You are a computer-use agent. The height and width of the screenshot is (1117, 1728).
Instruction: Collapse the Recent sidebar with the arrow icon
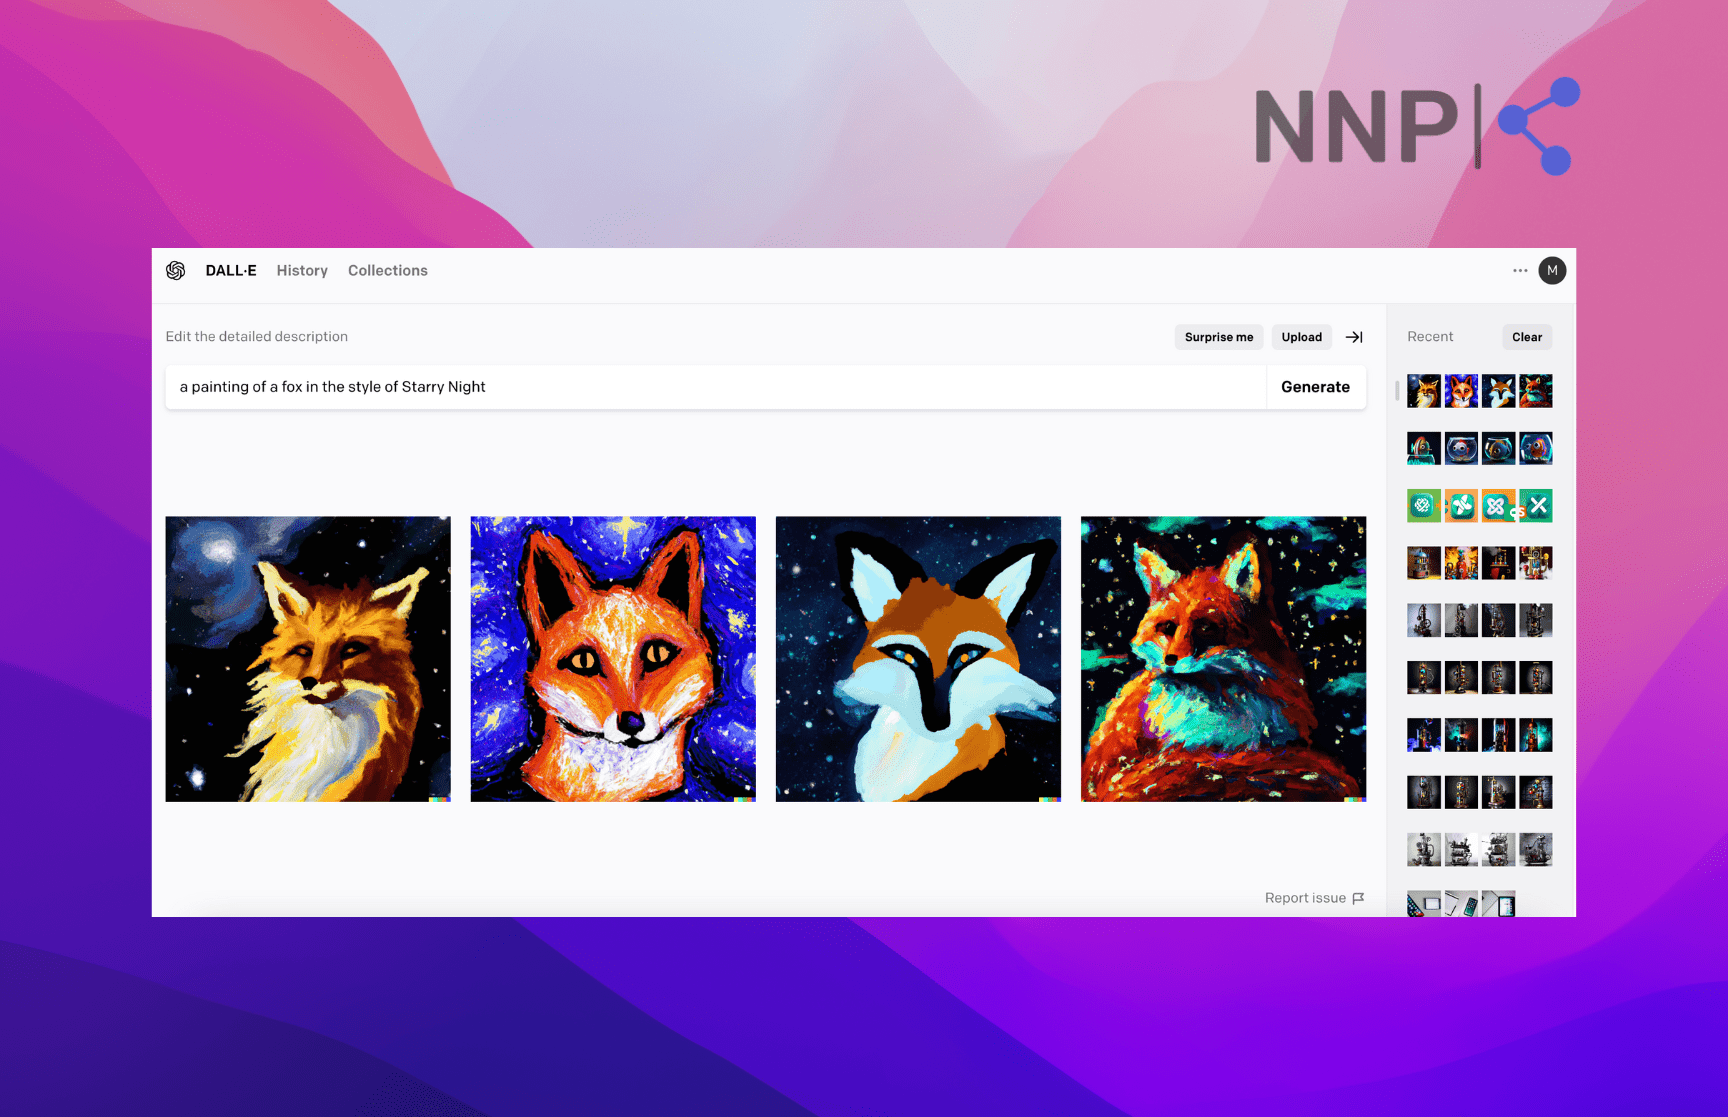click(x=1354, y=337)
